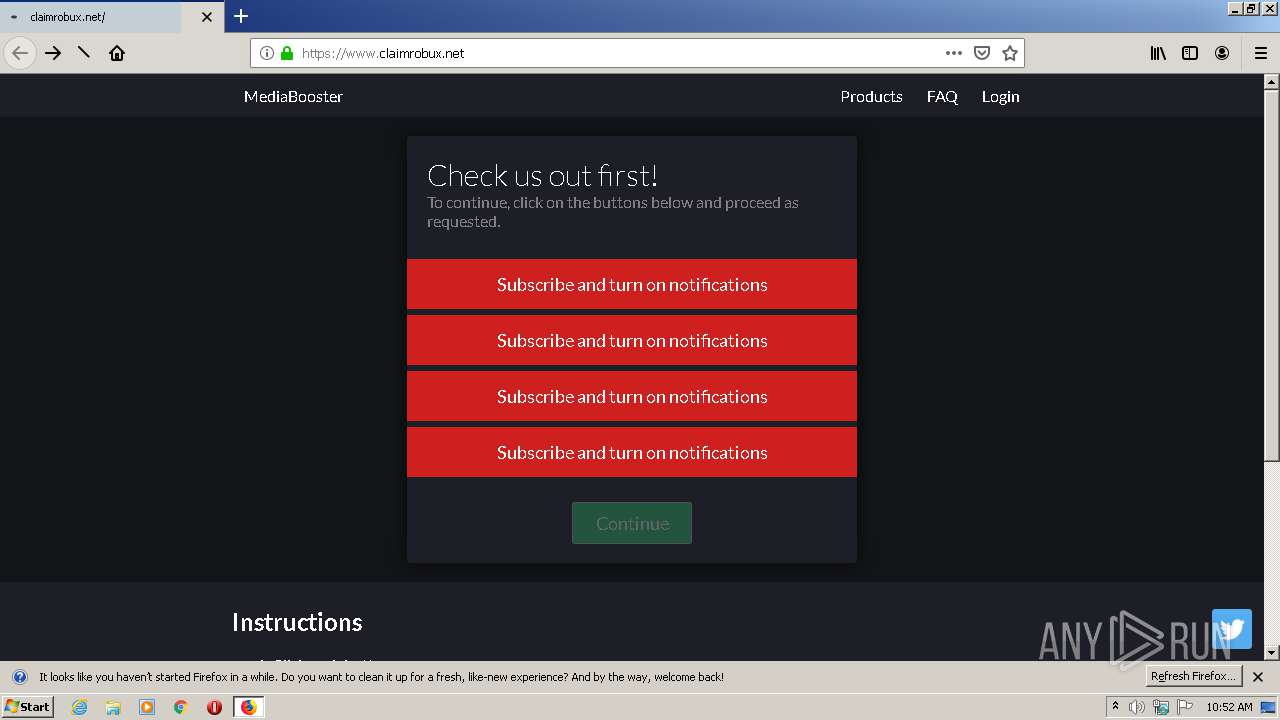Go back using the browser back arrow
The image size is (1280, 720).
pos(20,53)
